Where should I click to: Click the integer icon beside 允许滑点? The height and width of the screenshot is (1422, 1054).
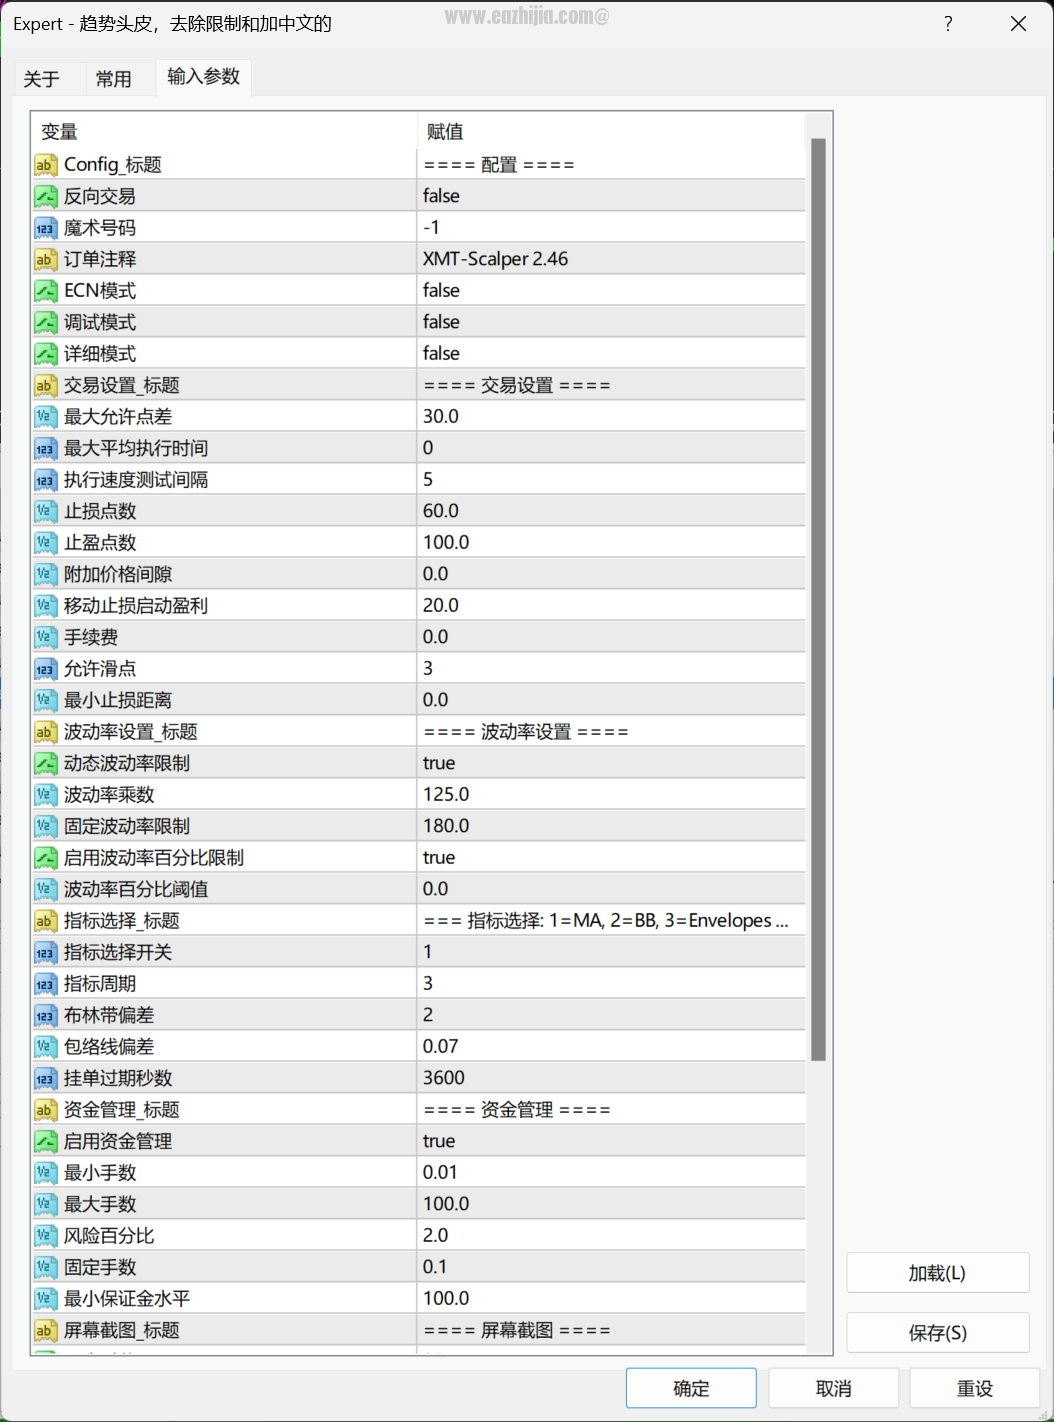coord(45,669)
